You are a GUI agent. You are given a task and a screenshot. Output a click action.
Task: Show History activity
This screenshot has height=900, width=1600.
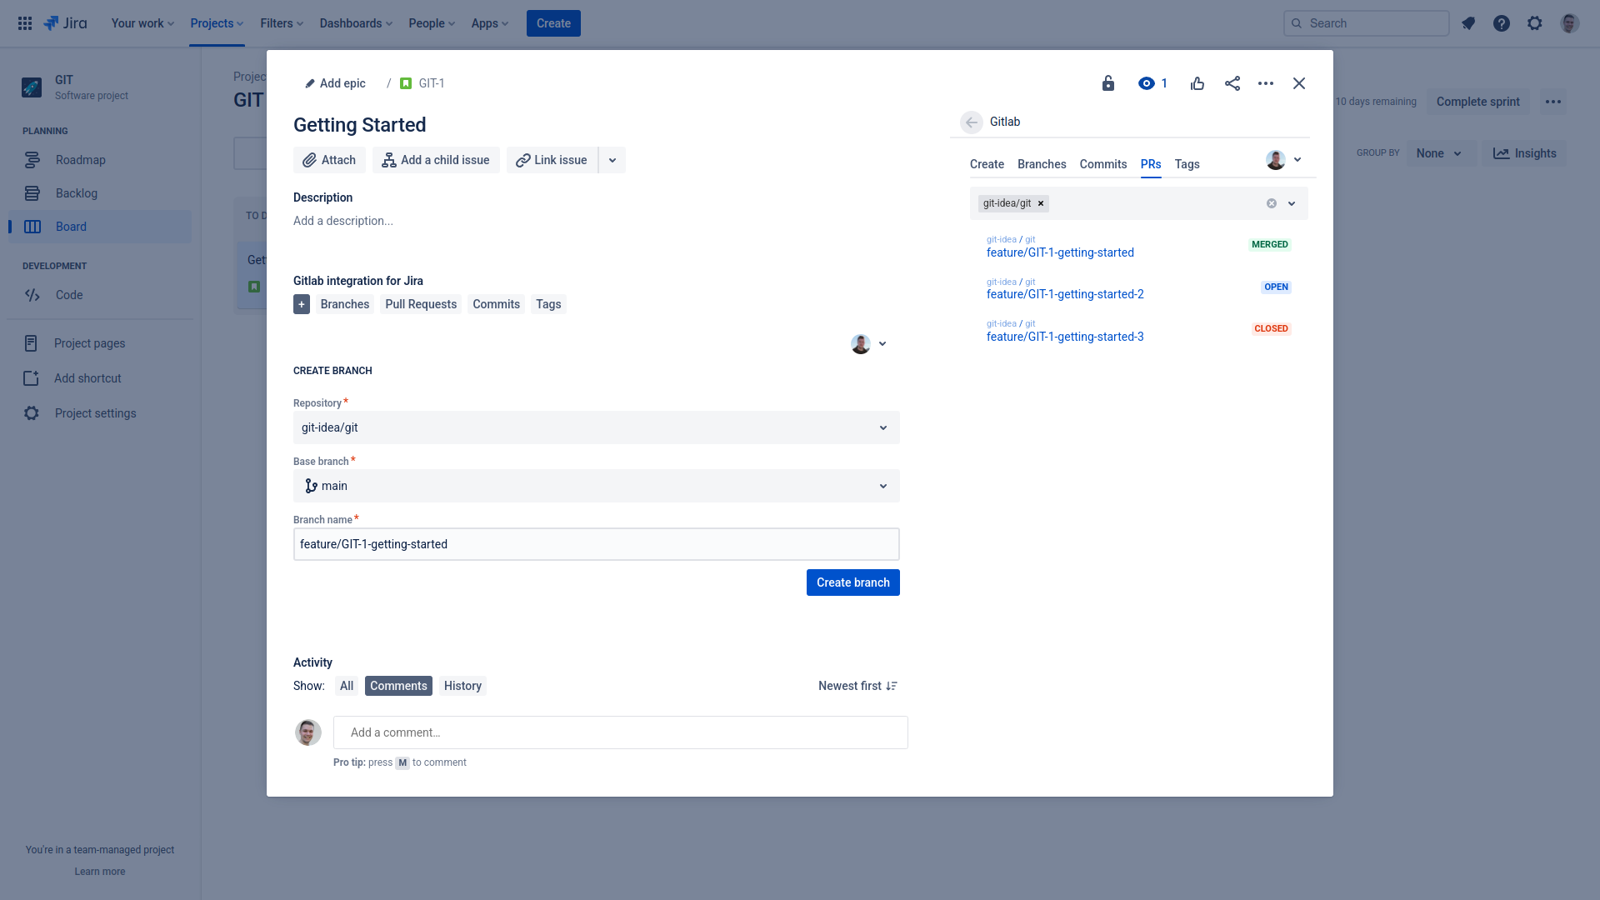pyautogui.click(x=463, y=686)
